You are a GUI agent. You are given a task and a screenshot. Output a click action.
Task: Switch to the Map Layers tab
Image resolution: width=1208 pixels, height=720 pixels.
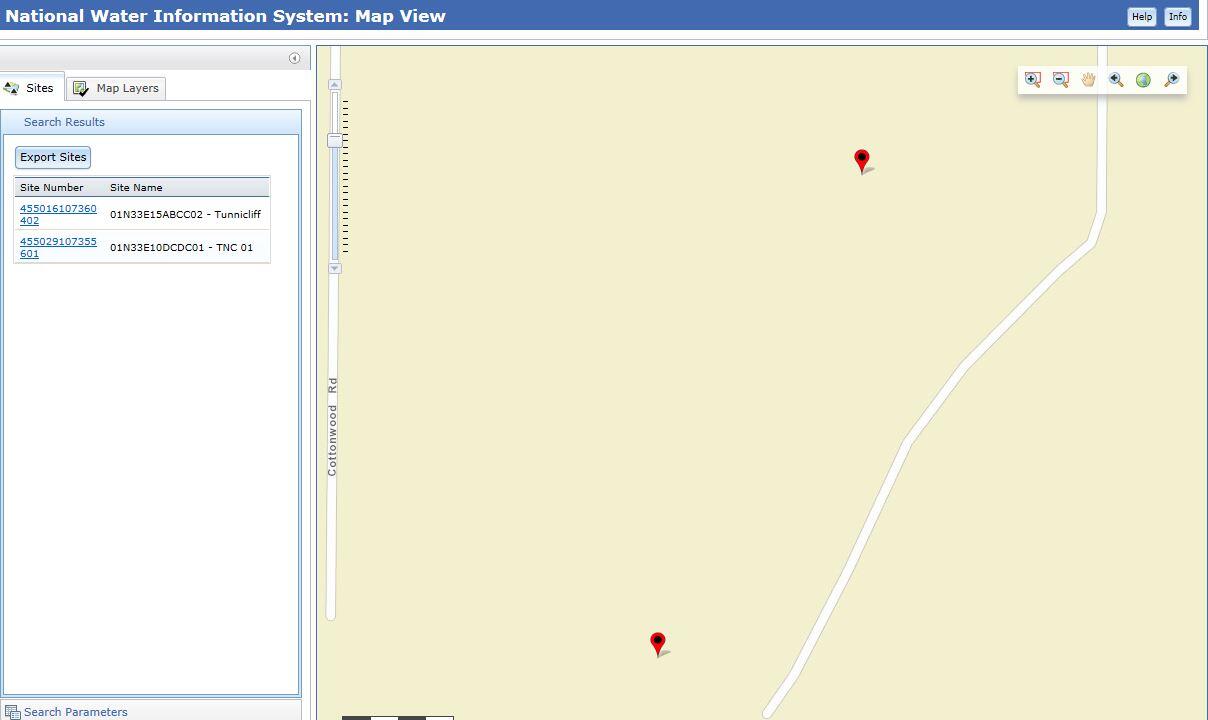[118, 88]
